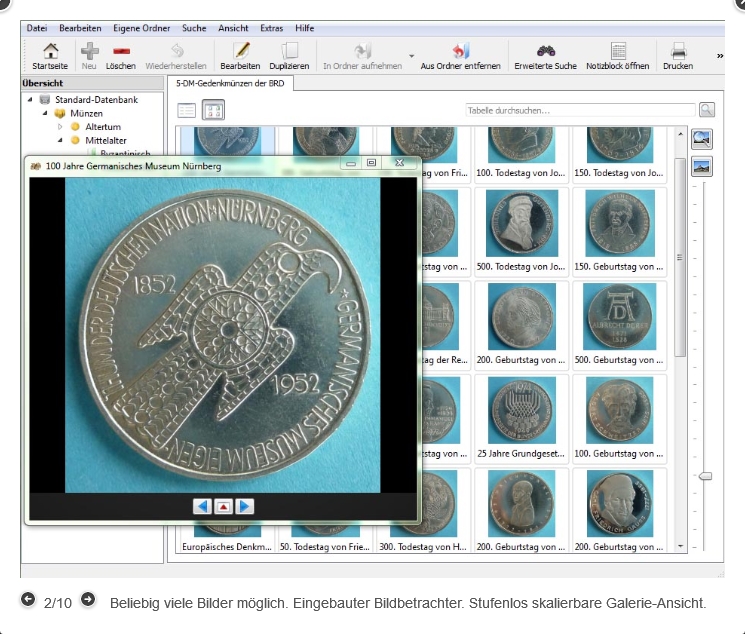Viewport: 745px width, 634px height.
Task: Open the Extras menu
Action: [x=271, y=28]
